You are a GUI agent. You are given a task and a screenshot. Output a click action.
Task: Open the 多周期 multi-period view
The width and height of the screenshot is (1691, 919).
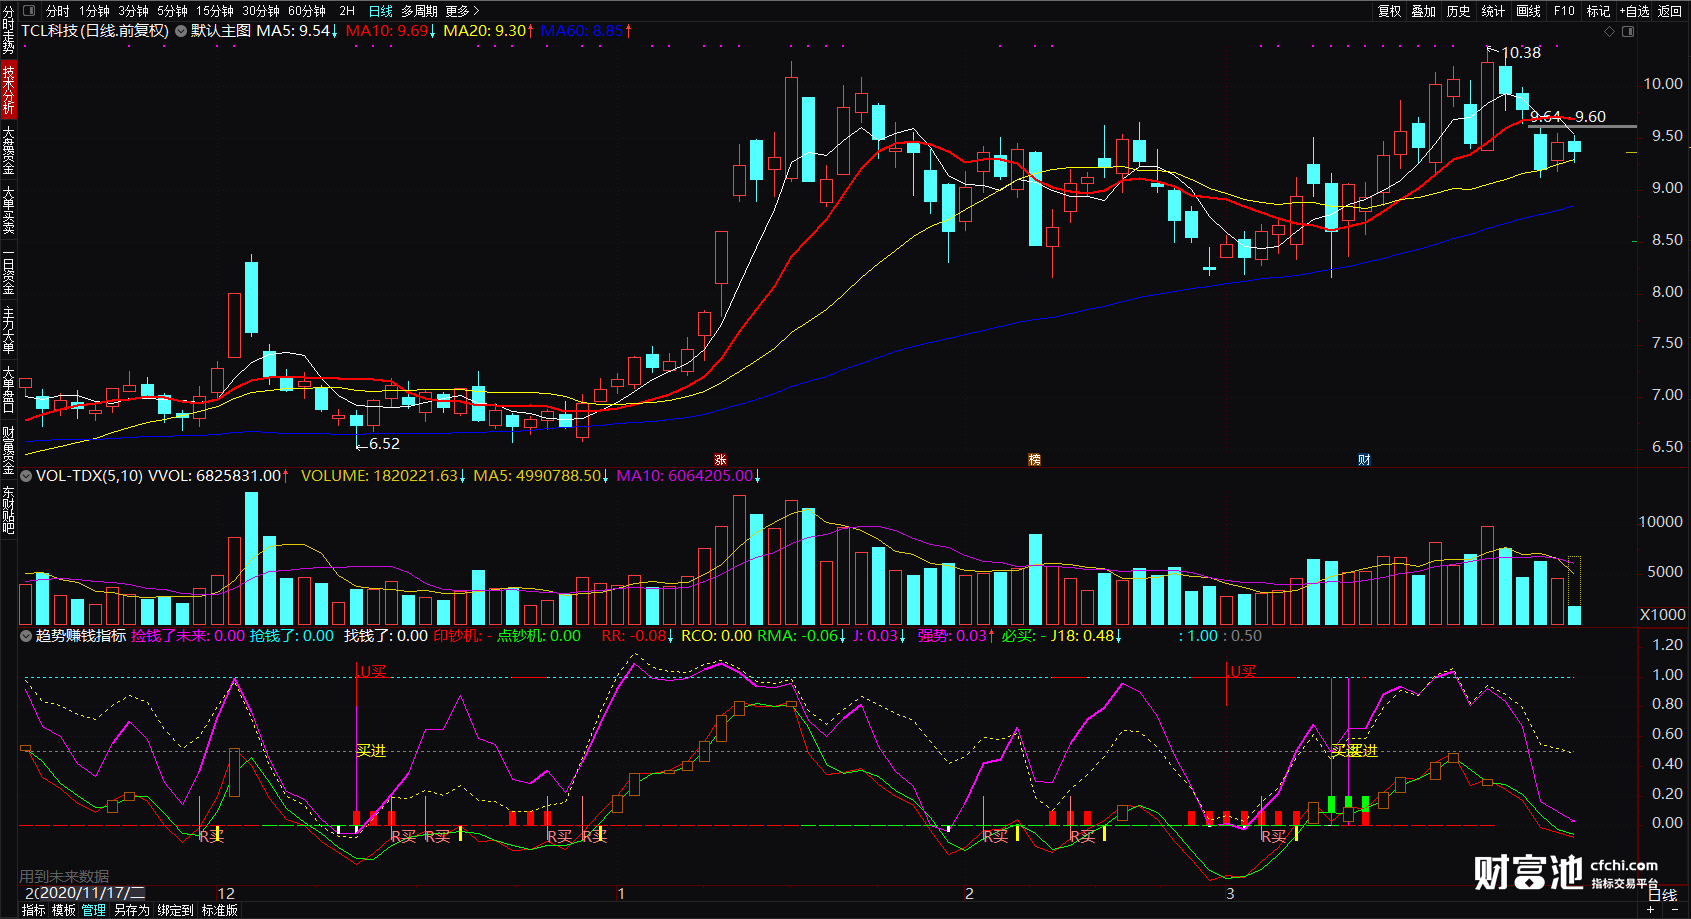(420, 11)
